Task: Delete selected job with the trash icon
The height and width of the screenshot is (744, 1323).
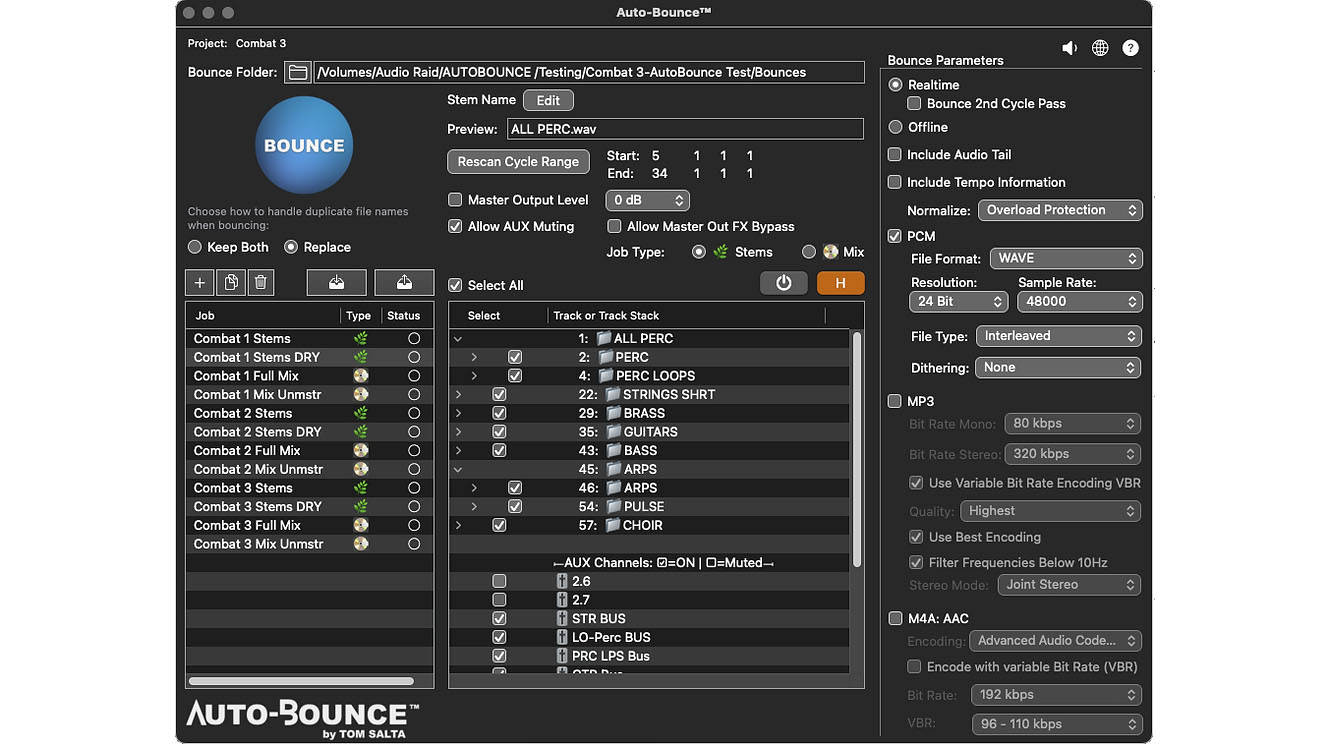Action: [260, 282]
